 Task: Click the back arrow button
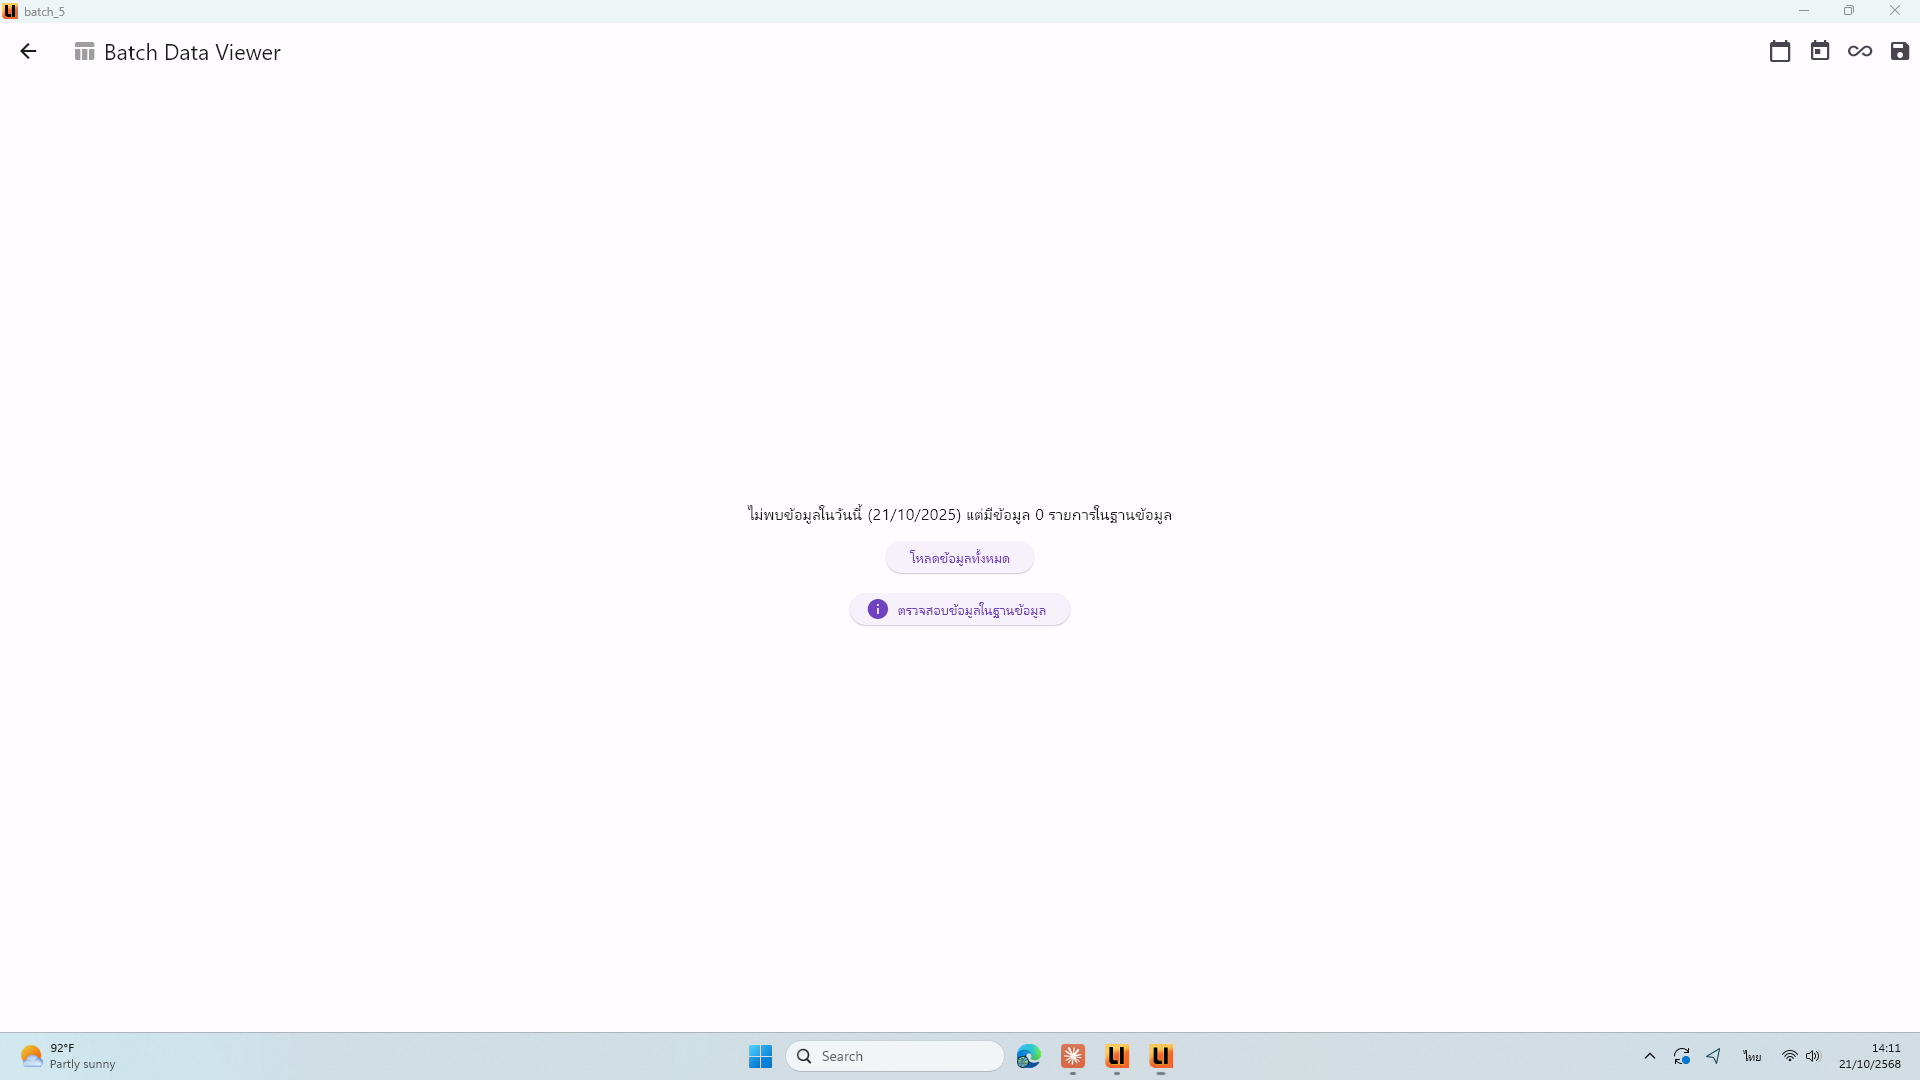28,52
